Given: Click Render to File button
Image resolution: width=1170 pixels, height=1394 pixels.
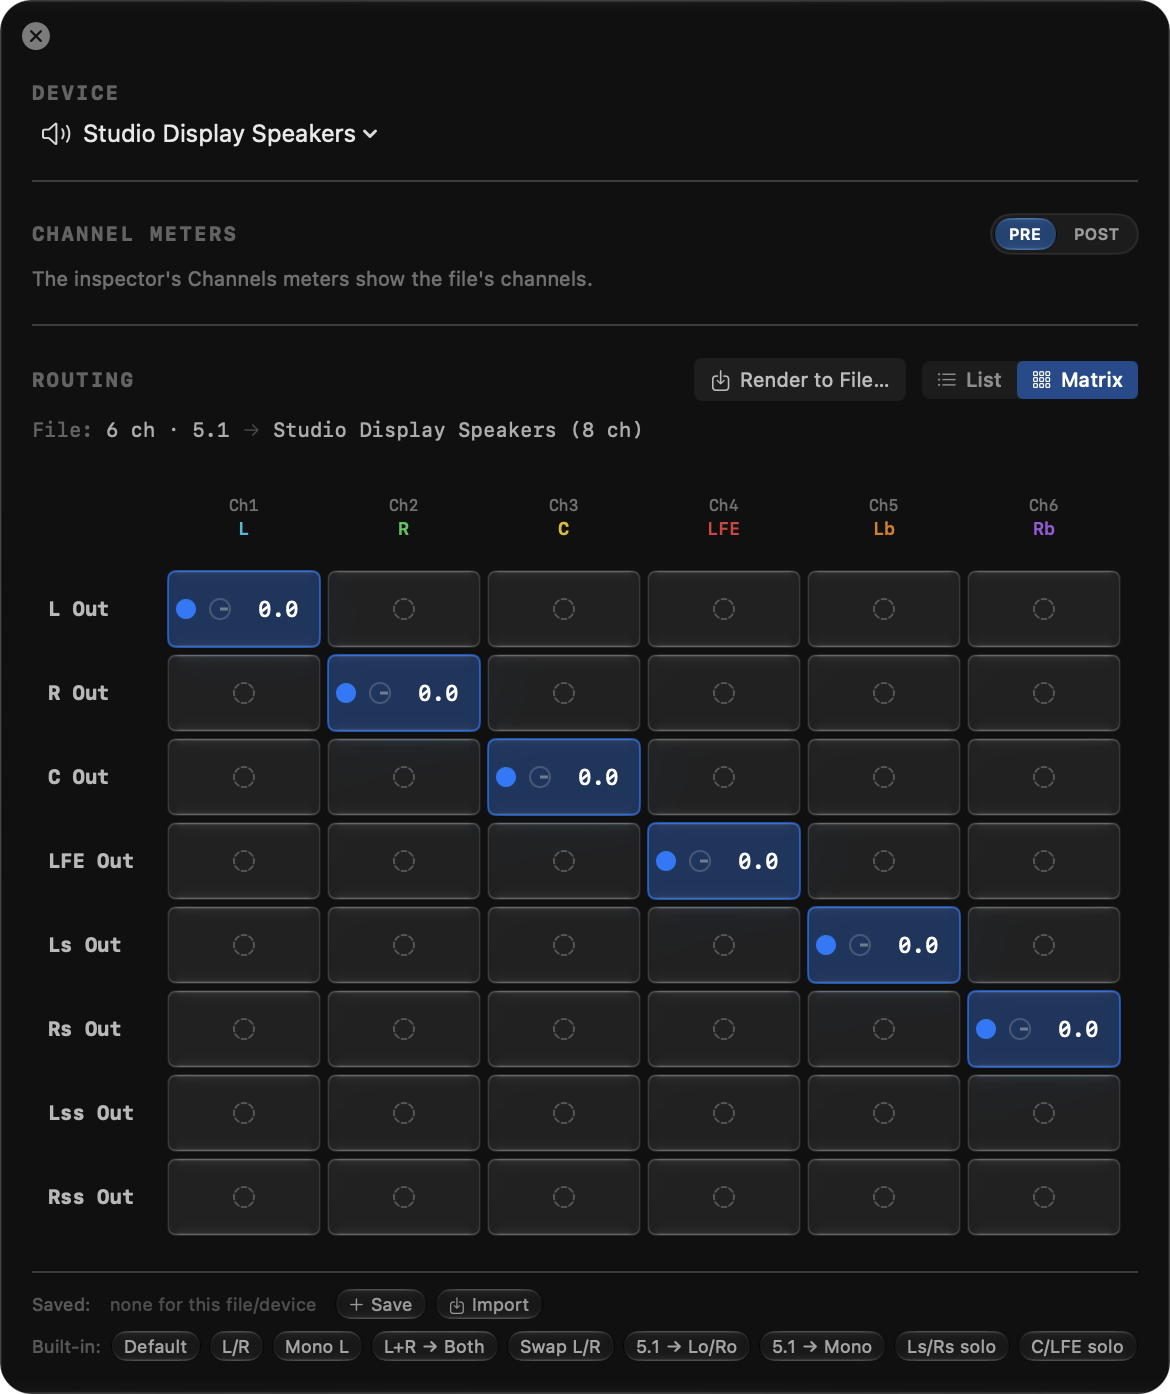Looking at the screenshot, I should pyautogui.click(x=800, y=380).
